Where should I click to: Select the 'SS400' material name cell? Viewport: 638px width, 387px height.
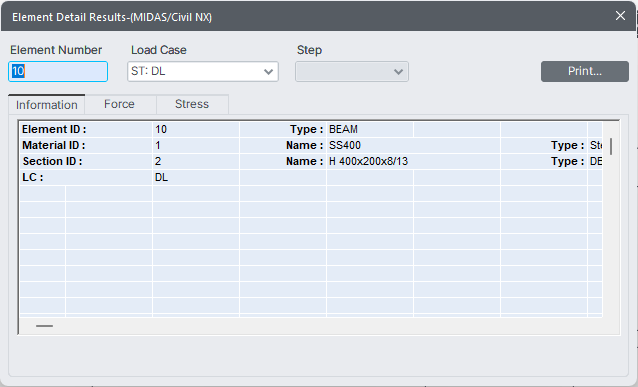413,145
